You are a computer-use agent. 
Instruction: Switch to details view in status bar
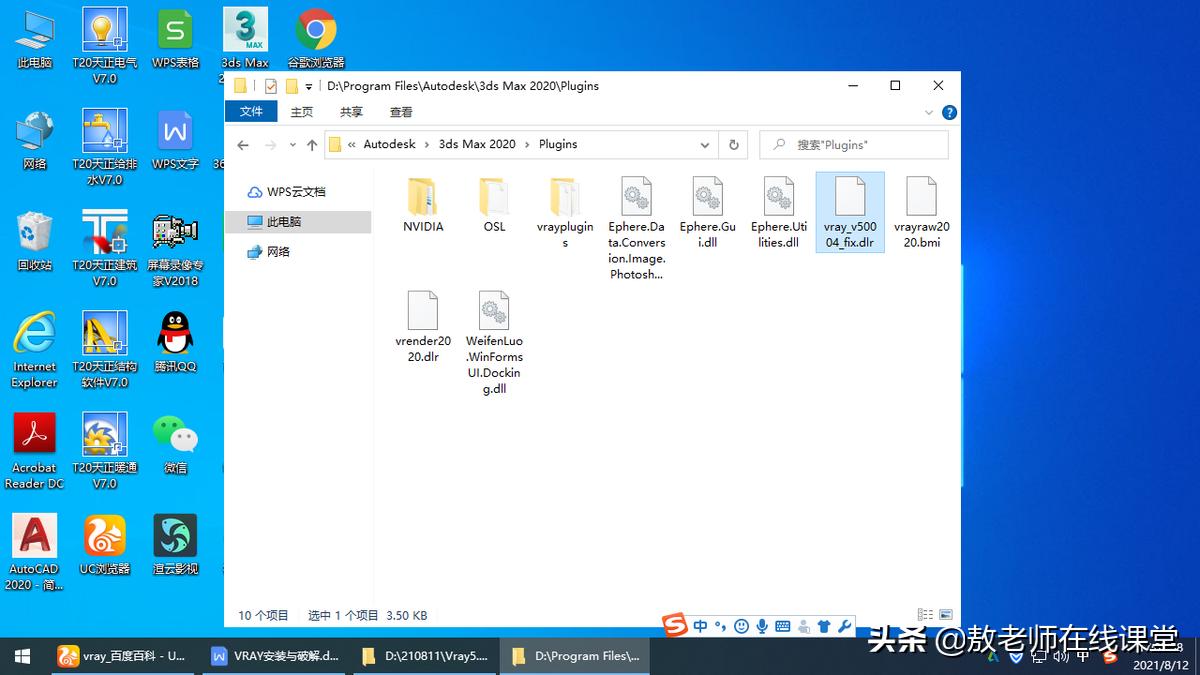click(x=924, y=615)
